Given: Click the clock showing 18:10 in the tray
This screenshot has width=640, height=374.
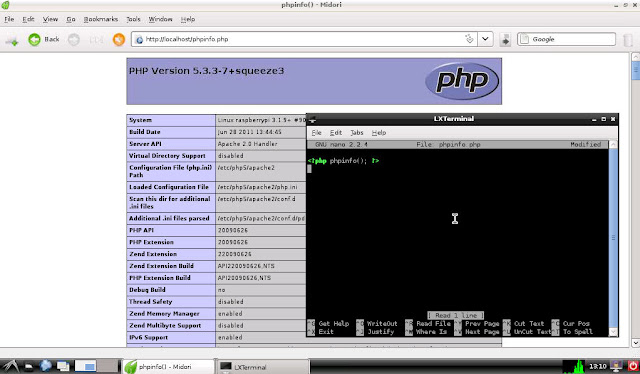Looking at the screenshot, I should pyautogui.click(x=598, y=366).
